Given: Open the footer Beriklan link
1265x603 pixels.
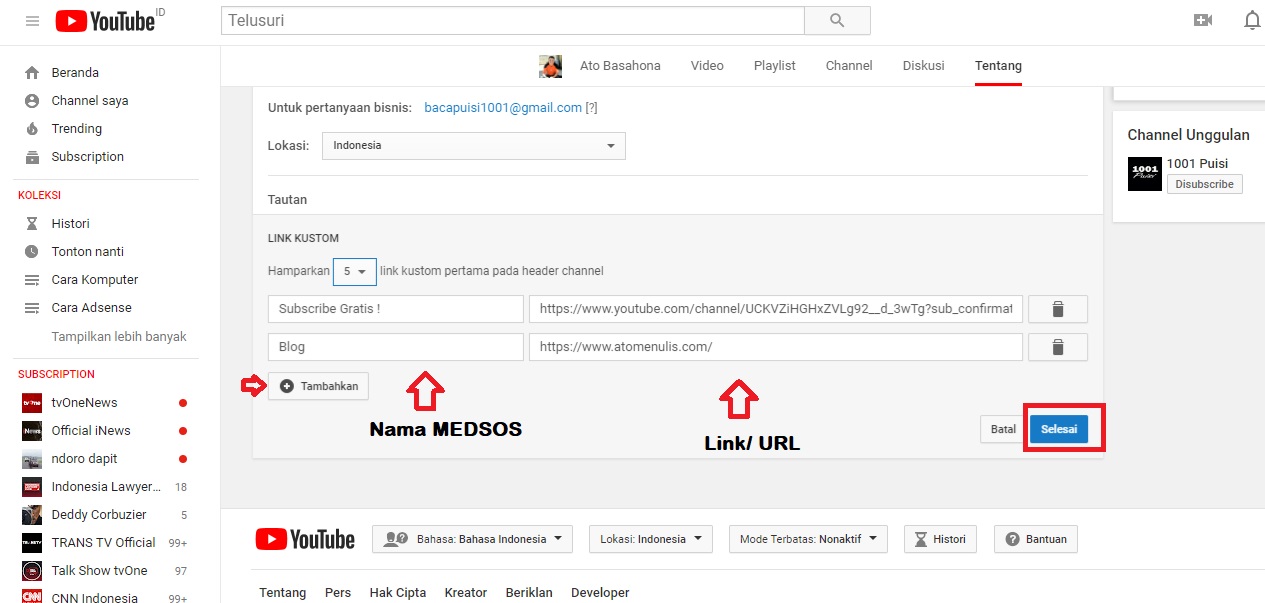Looking at the screenshot, I should [529, 593].
